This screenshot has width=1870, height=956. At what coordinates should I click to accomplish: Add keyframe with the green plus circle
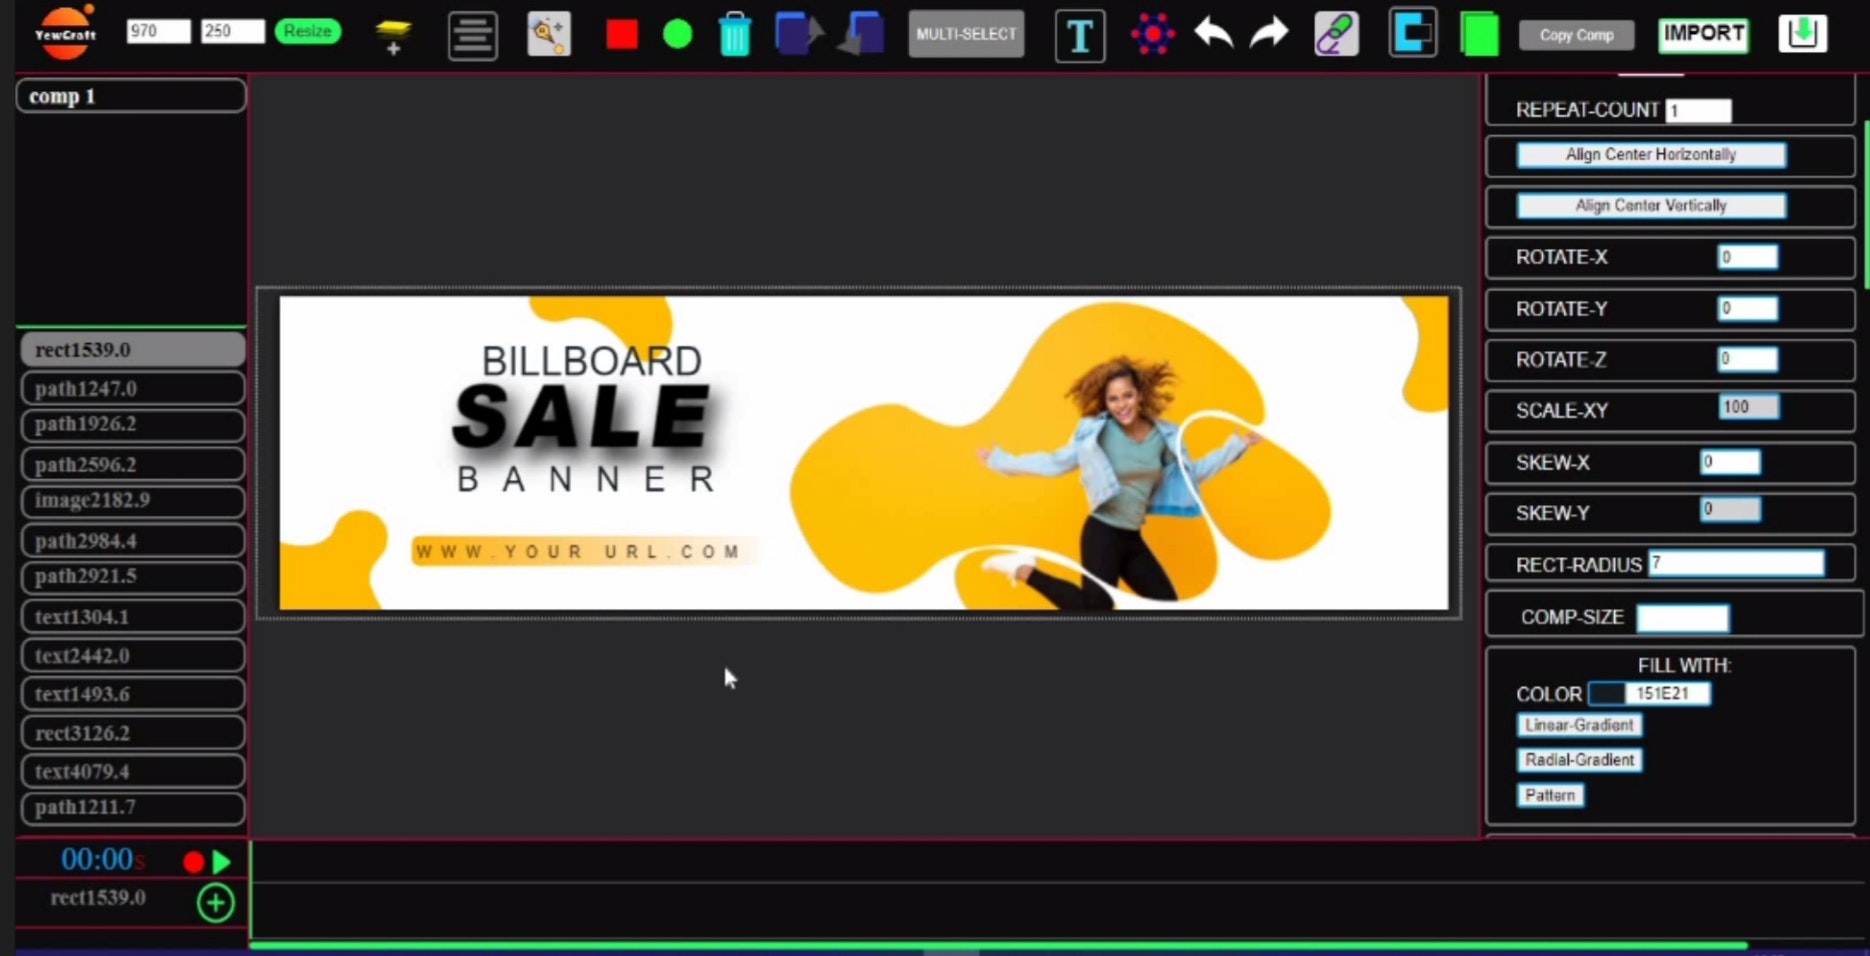click(215, 902)
